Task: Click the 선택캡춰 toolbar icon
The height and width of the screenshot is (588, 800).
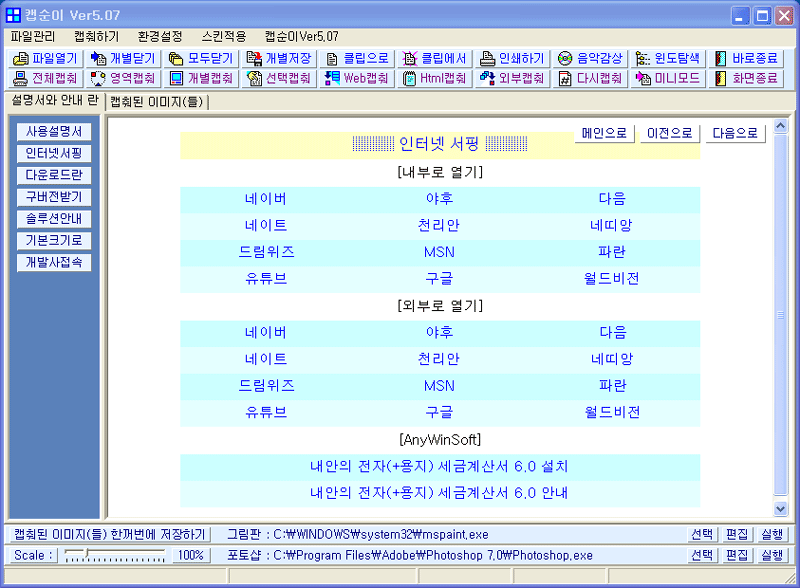Action: (254, 78)
